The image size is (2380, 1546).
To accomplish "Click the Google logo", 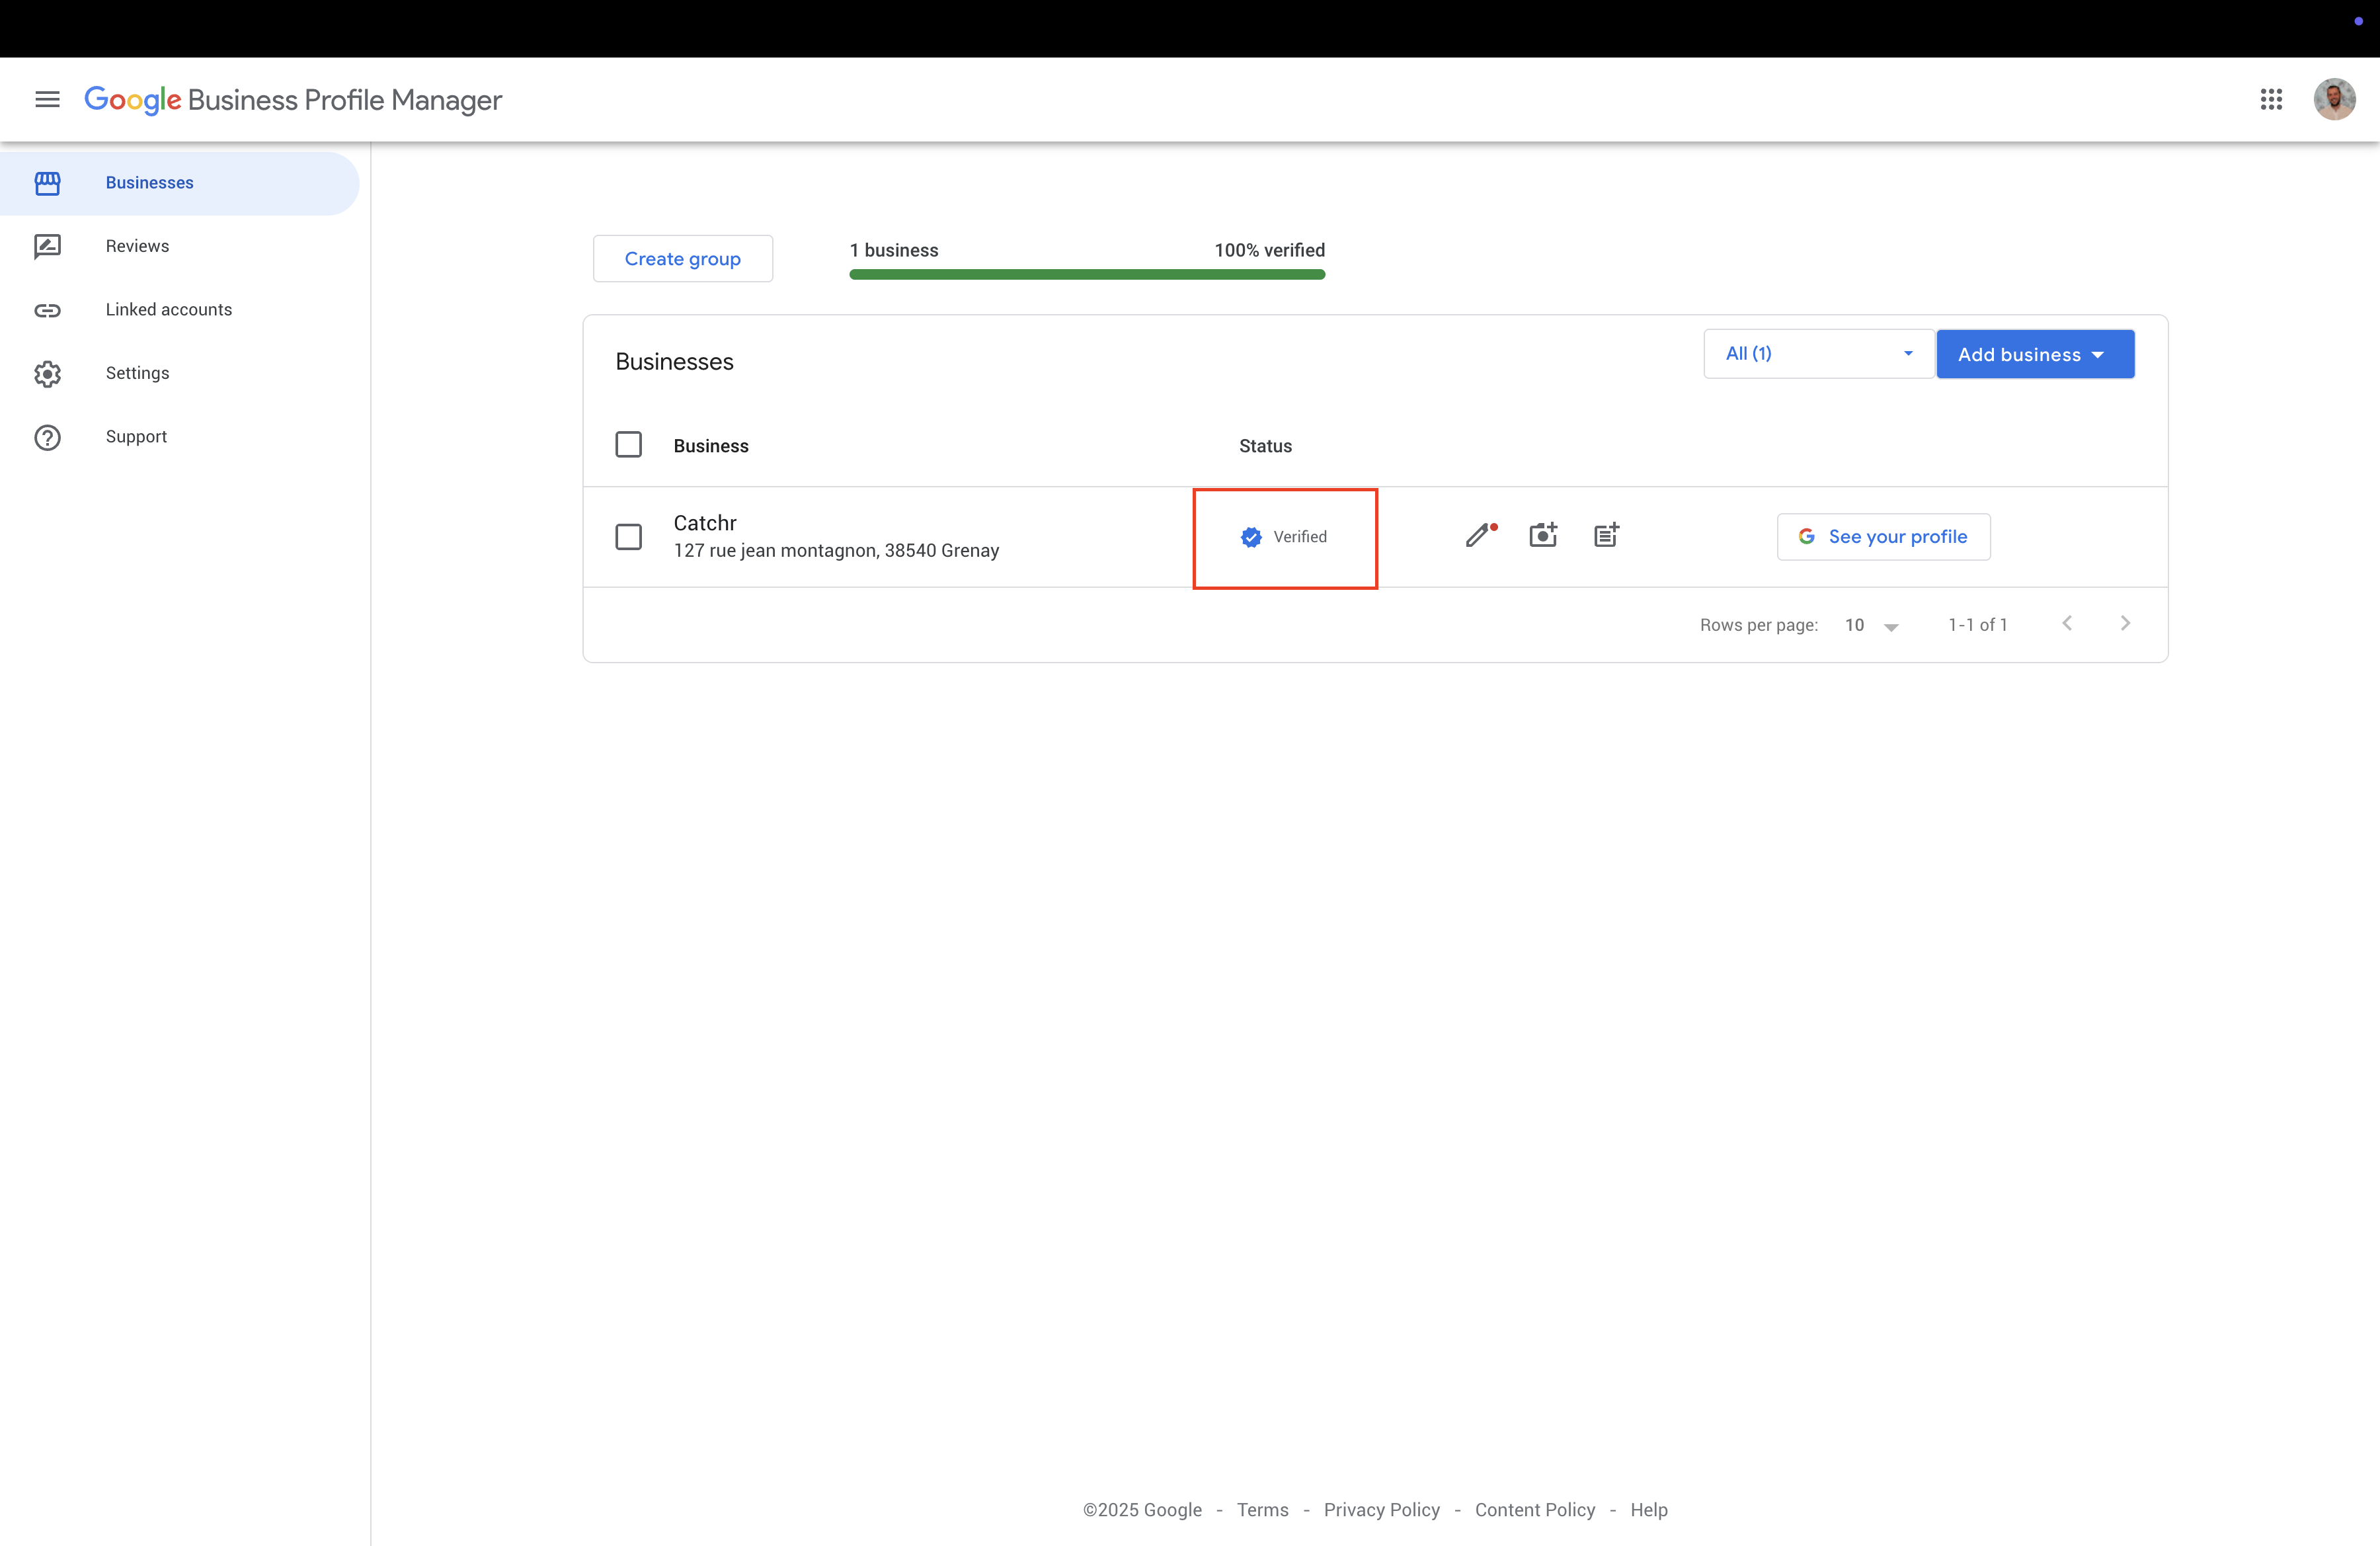I will pos(133,100).
